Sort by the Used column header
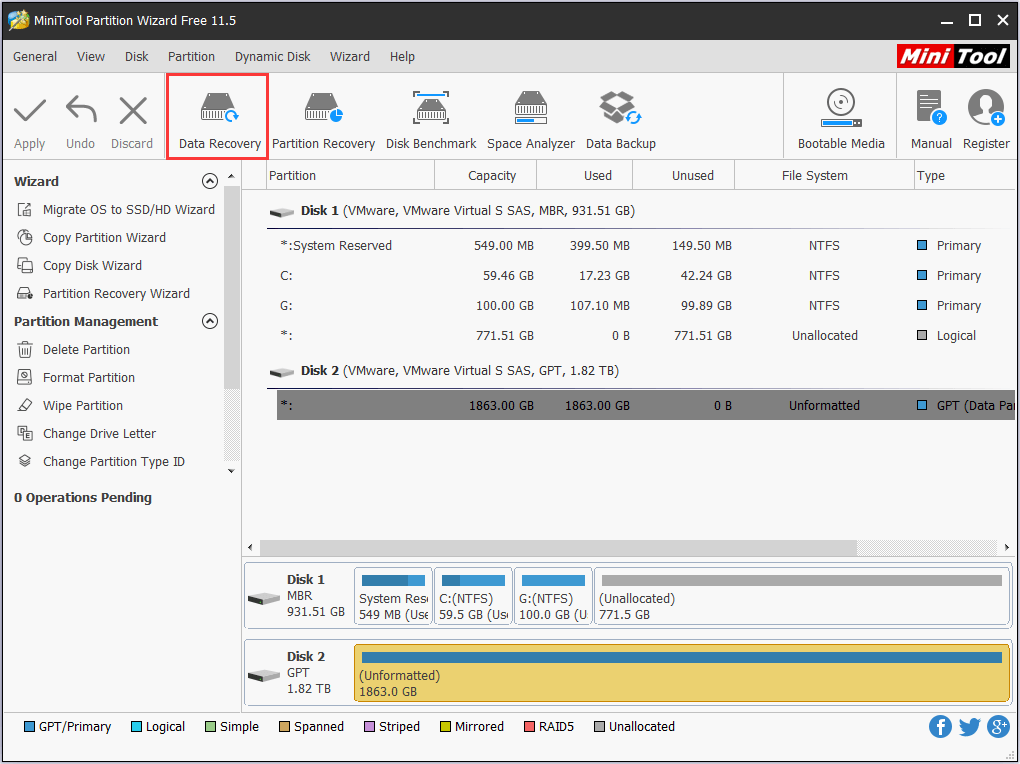This screenshot has height=764, width=1020. click(x=585, y=176)
